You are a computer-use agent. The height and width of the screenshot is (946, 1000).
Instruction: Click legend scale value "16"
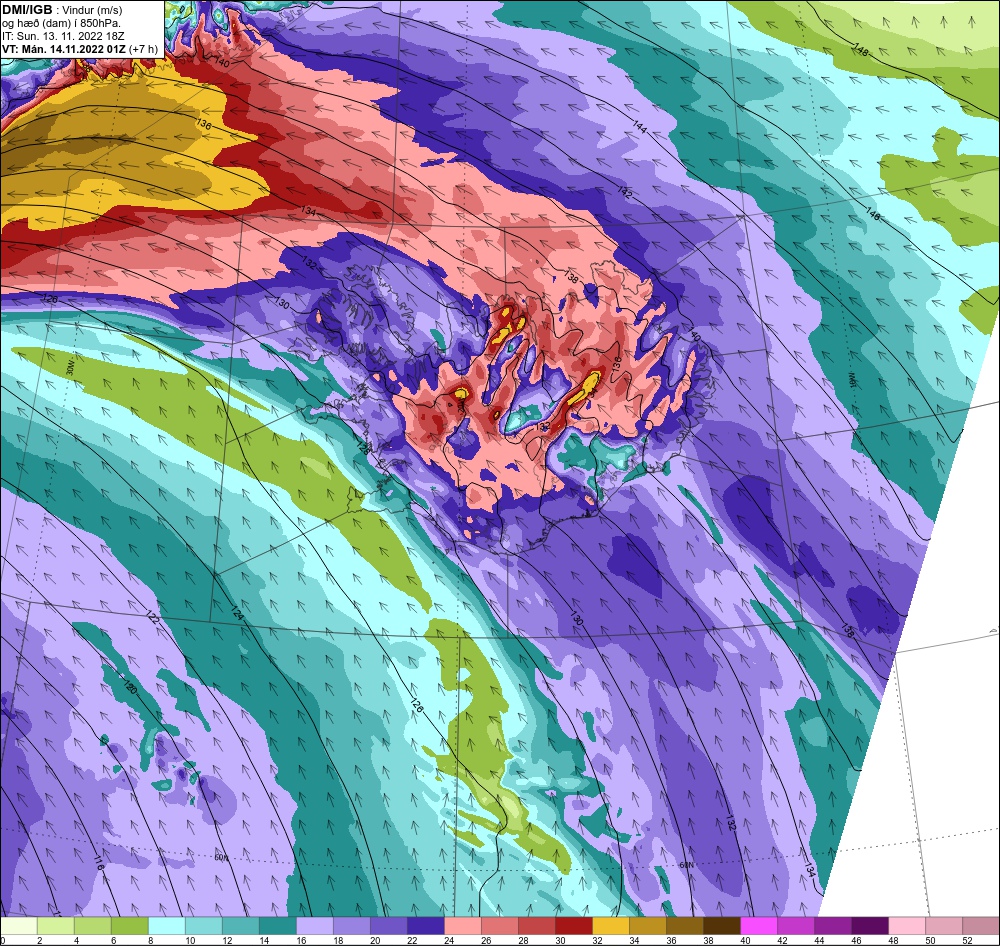[x=301, y=940]
